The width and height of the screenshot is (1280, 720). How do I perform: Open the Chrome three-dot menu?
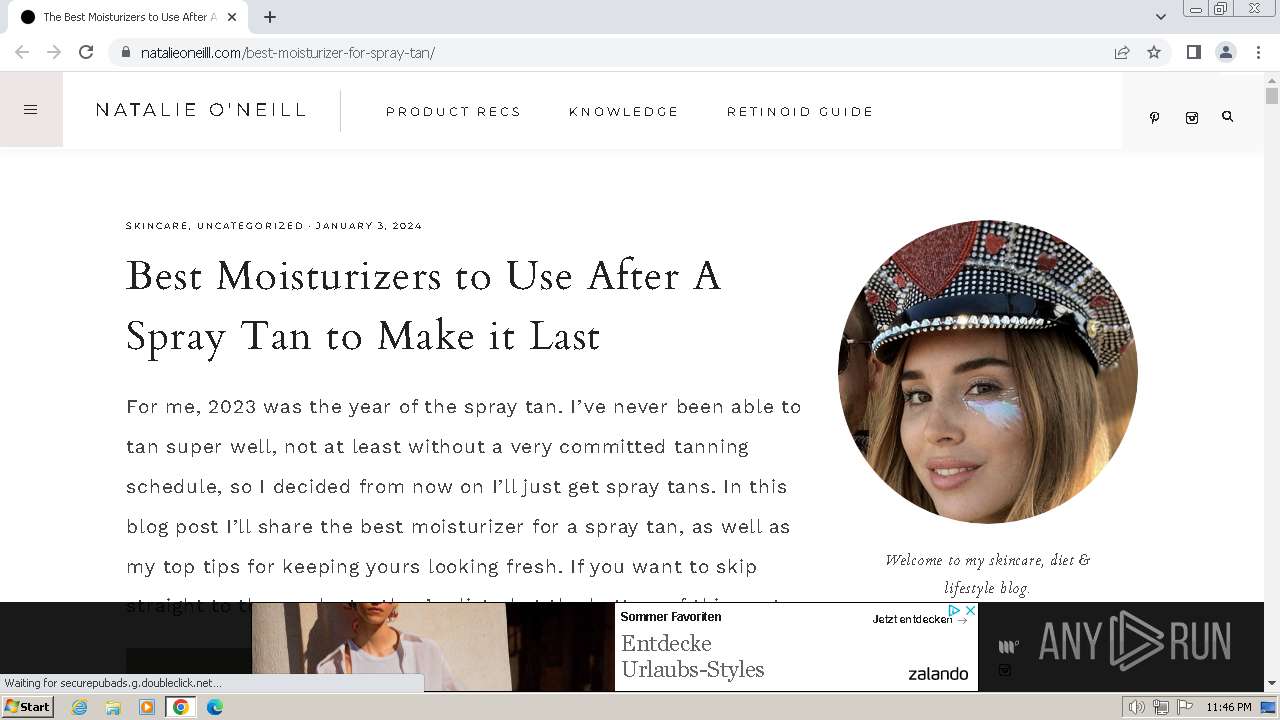pos(1259,52)
